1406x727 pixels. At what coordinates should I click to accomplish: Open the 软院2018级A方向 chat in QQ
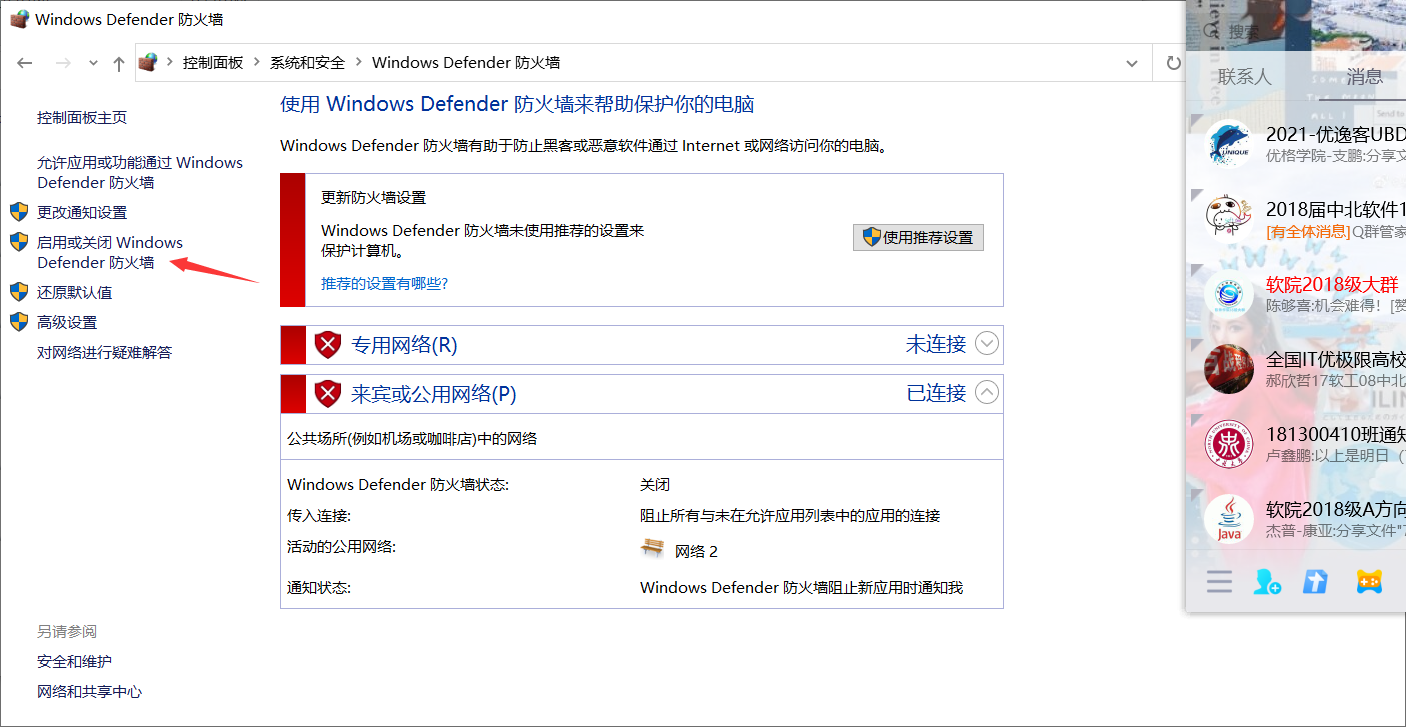pyautogui.click(x=1297, y=519)
